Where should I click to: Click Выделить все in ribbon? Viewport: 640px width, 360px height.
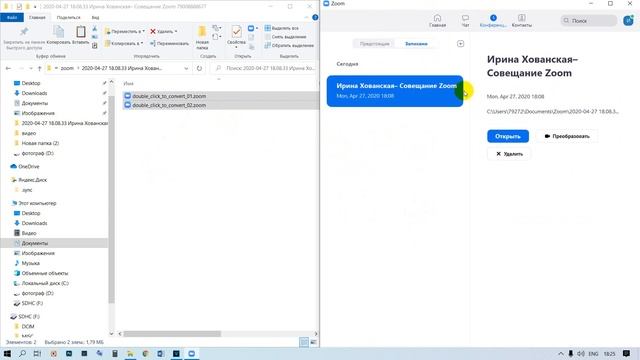click(x=282, y=28)
